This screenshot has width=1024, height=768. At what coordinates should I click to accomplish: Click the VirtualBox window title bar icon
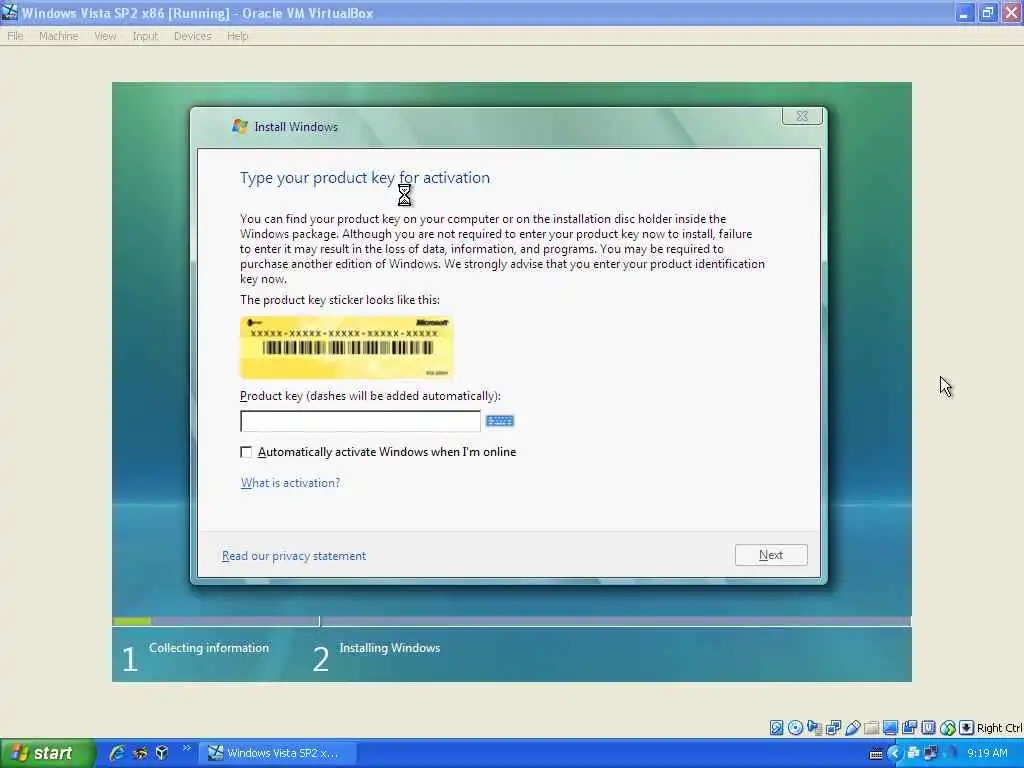coord(9,12)
